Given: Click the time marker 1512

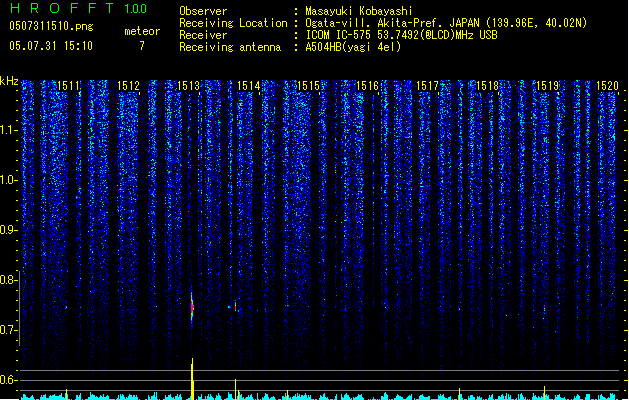Looking at the screenshot, I should click(128, 85).
